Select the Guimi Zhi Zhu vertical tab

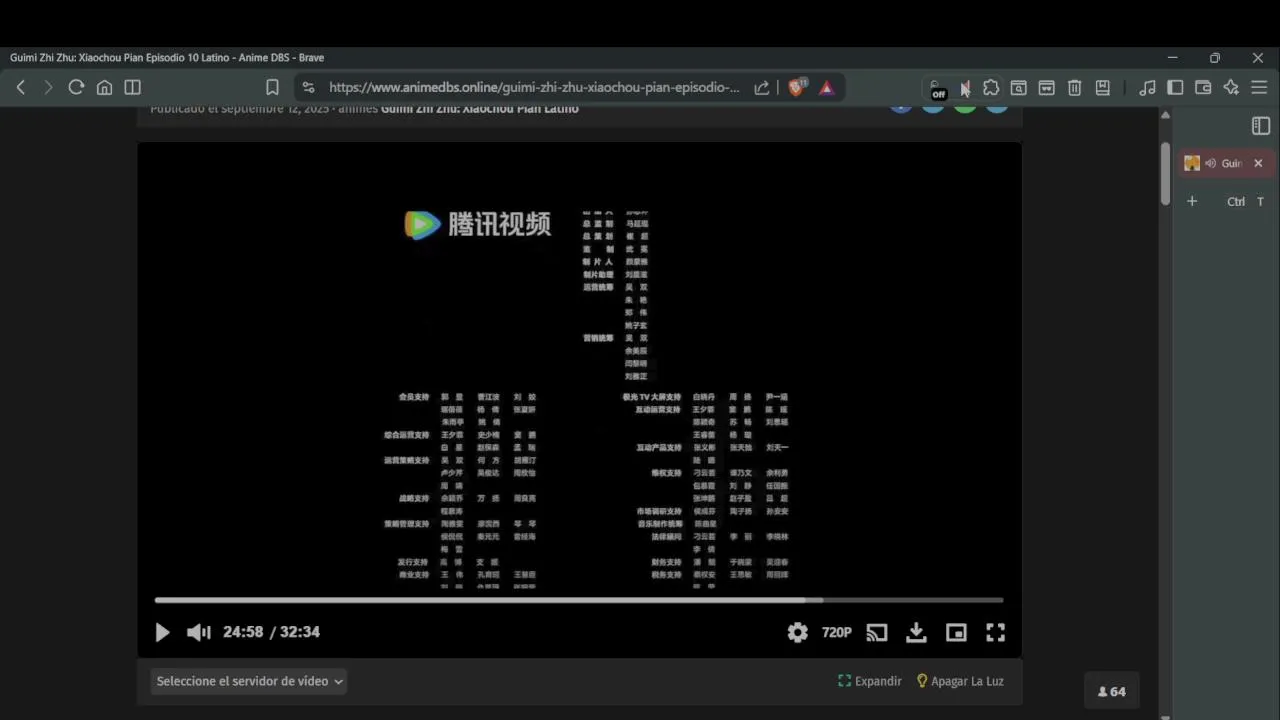click(1228, 163)
